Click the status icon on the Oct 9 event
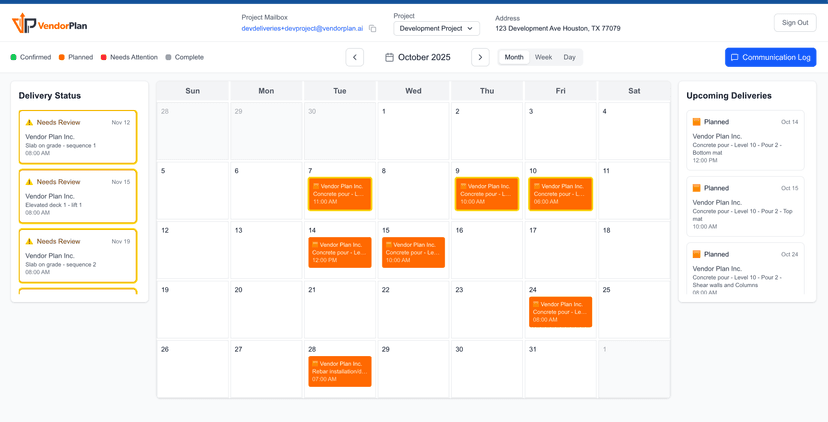This screenshot has height=422, width=828. [x=463, y=186]
